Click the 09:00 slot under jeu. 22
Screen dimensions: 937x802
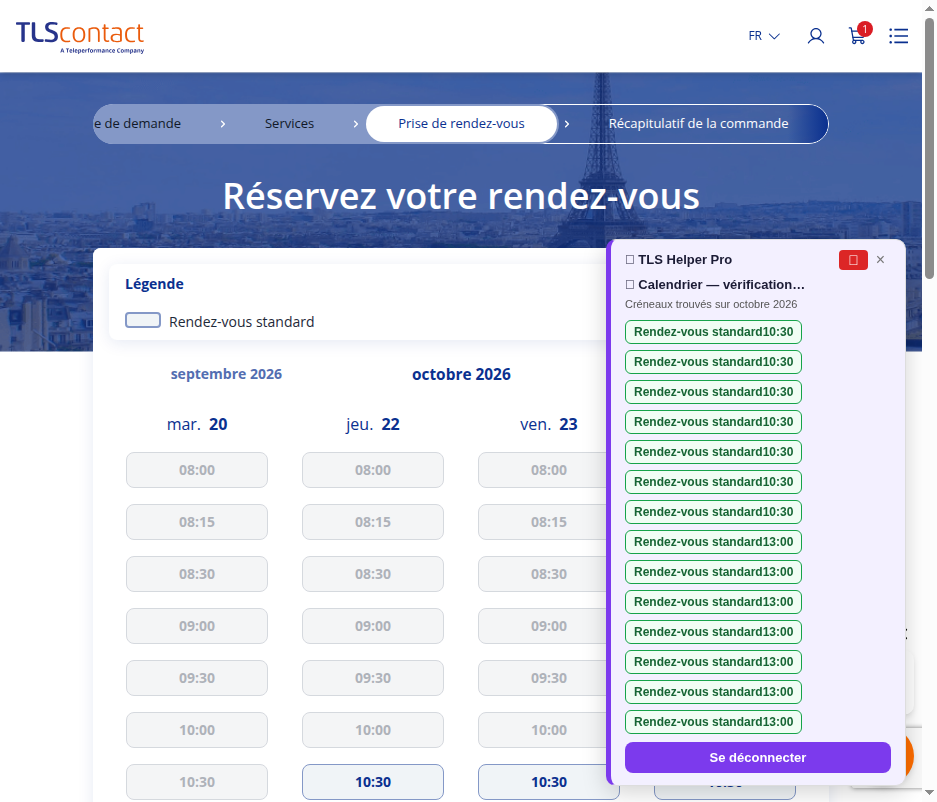click(373, 626)
